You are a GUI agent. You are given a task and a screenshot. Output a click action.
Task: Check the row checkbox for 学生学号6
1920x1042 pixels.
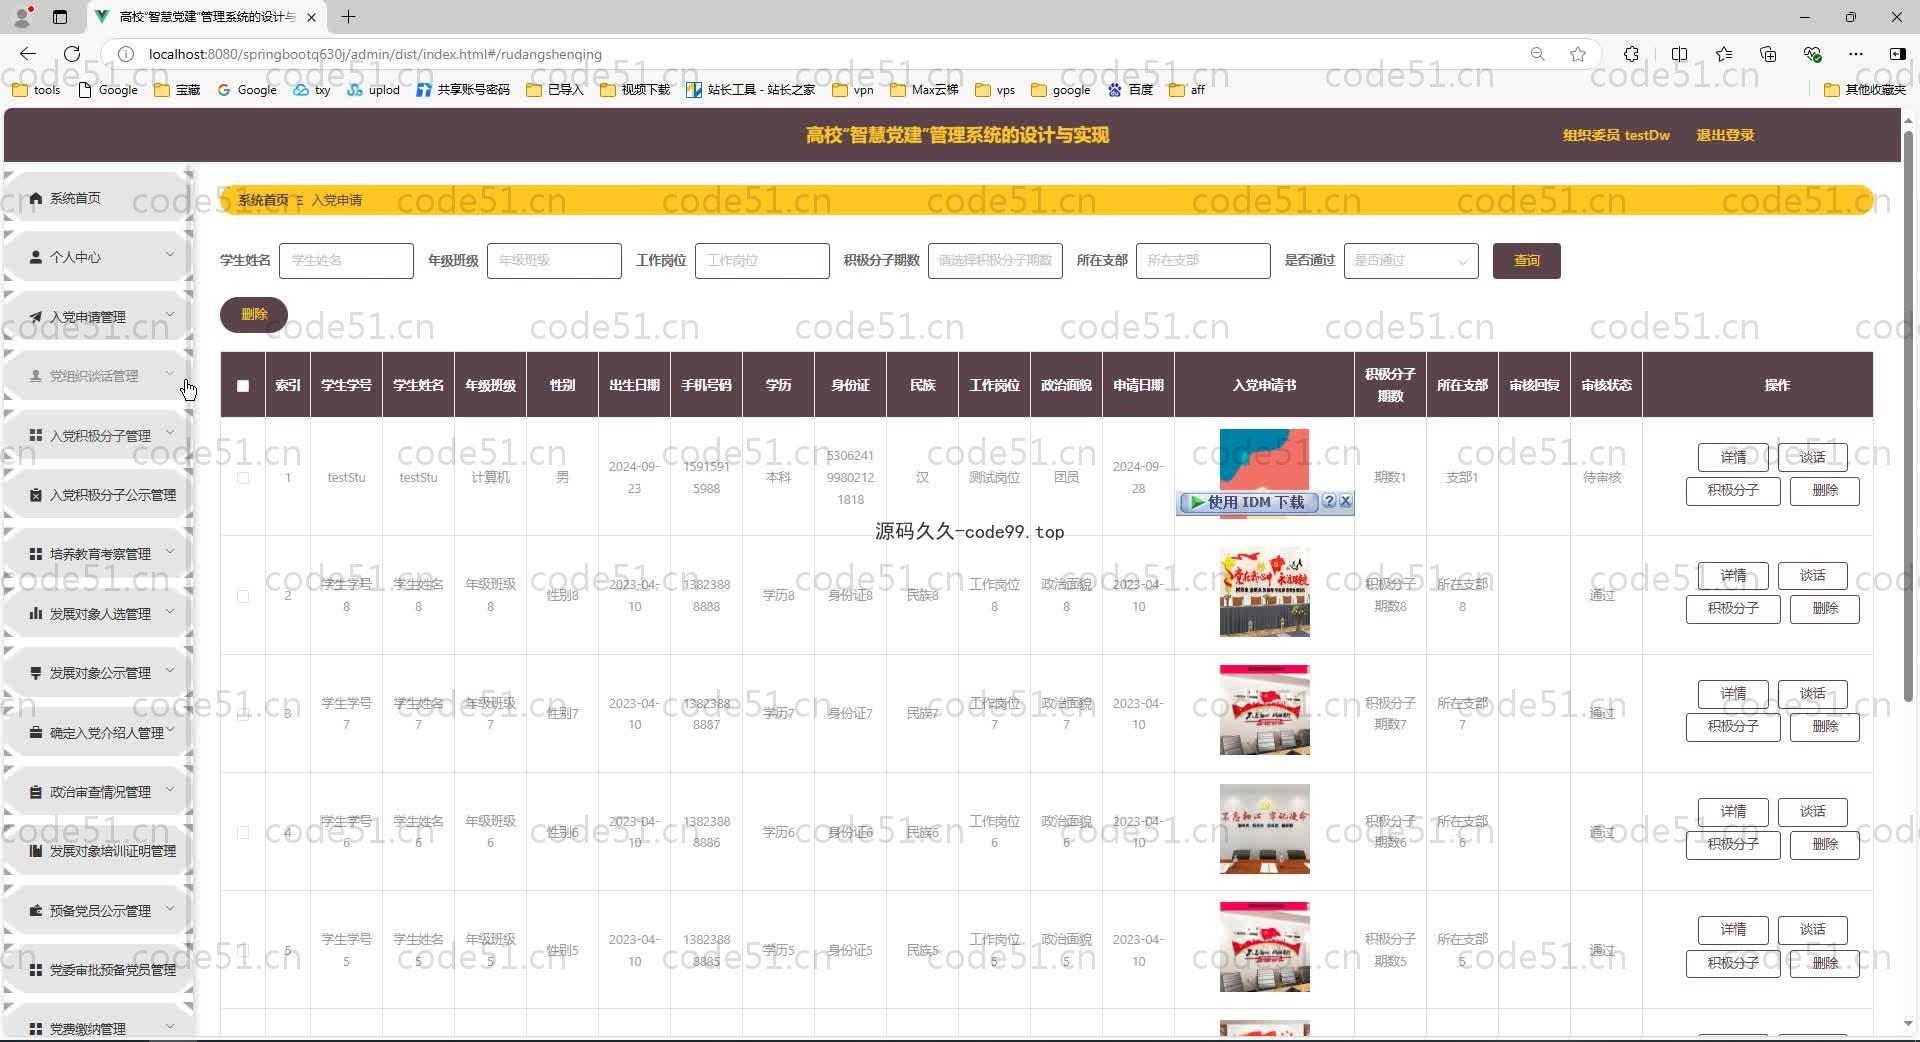(x=243, y=832)
